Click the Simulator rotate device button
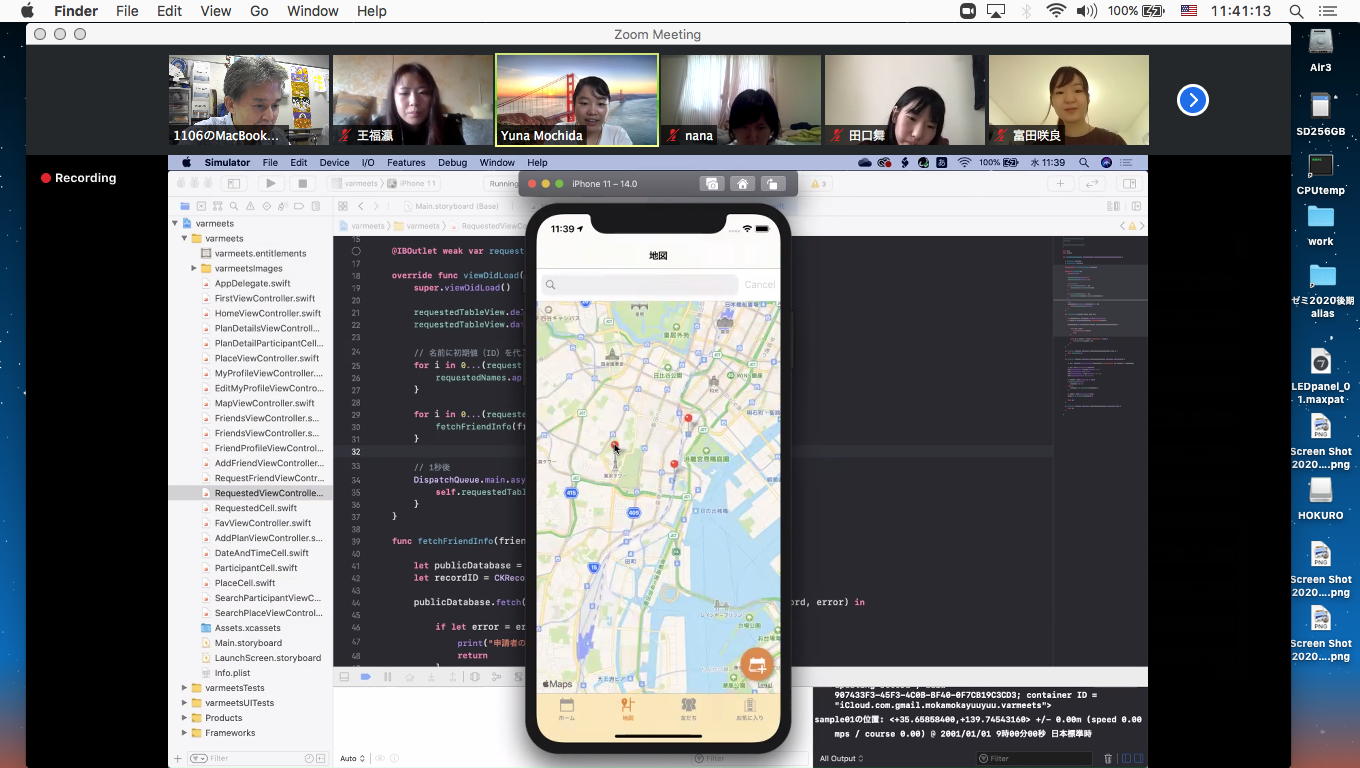This screenshot has height=768, width=1360. pos(772,184)
